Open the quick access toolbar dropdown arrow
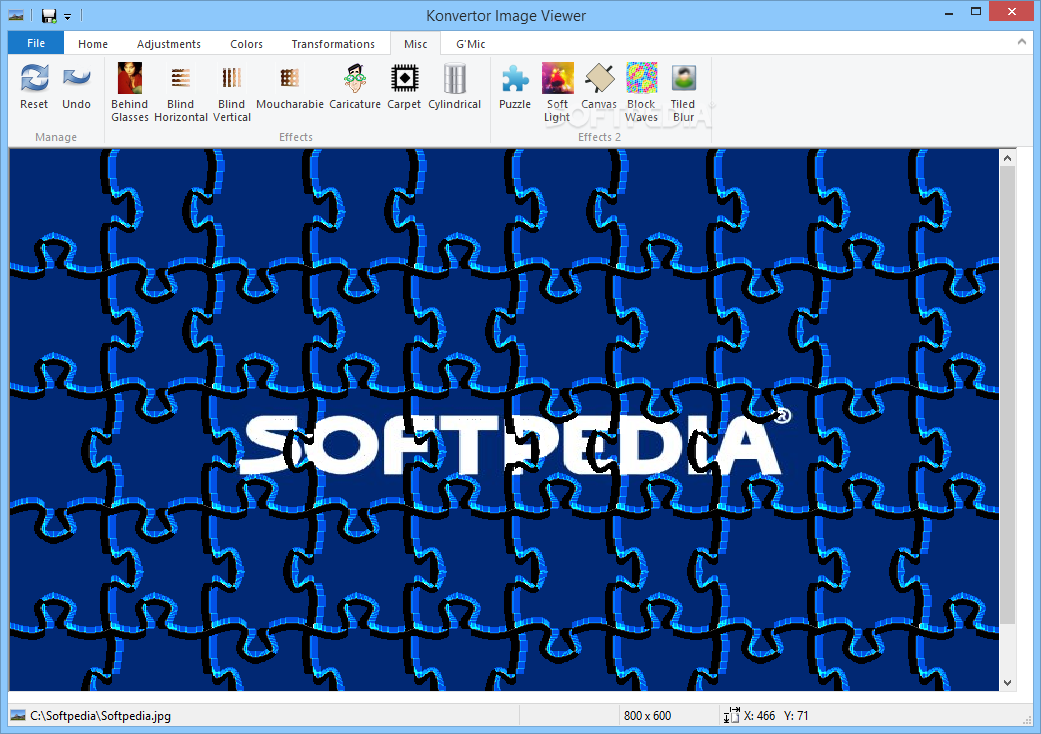 tap(67, 17)
